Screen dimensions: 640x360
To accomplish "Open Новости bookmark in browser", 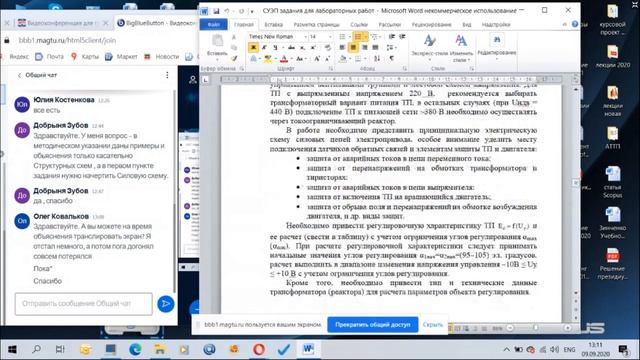I will (x=162, y=56).
